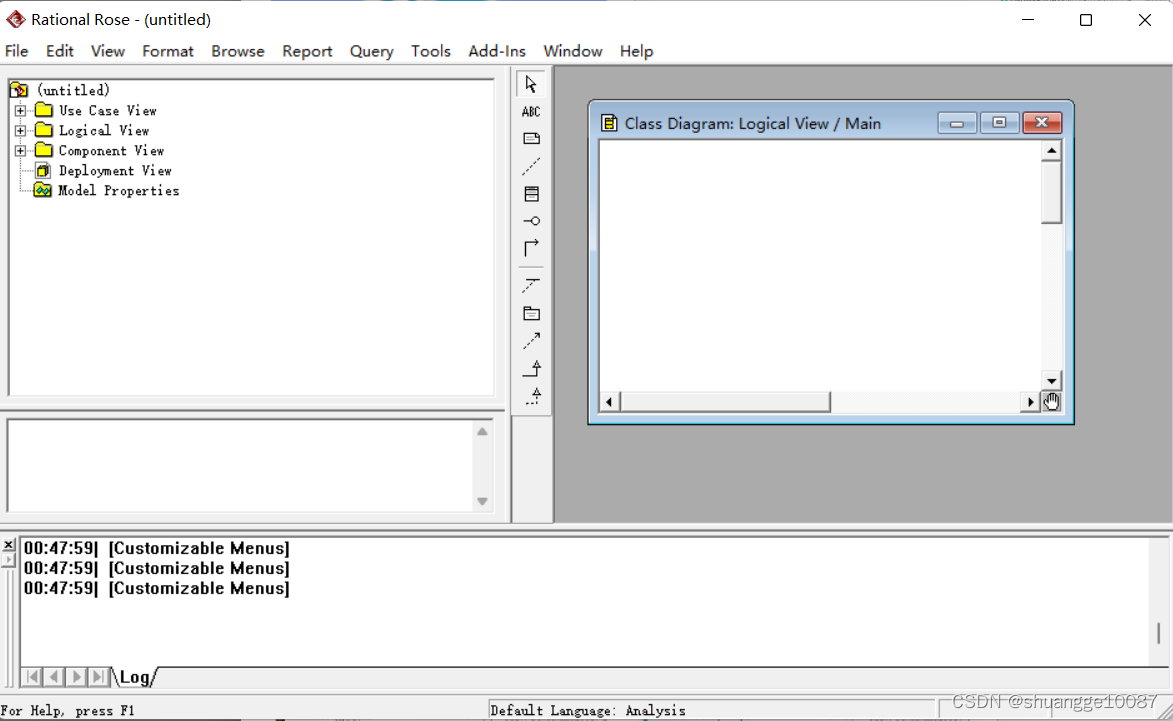Select the Component View tree label
Viewport: 1173px width, 721px height.
click(111, 151)
